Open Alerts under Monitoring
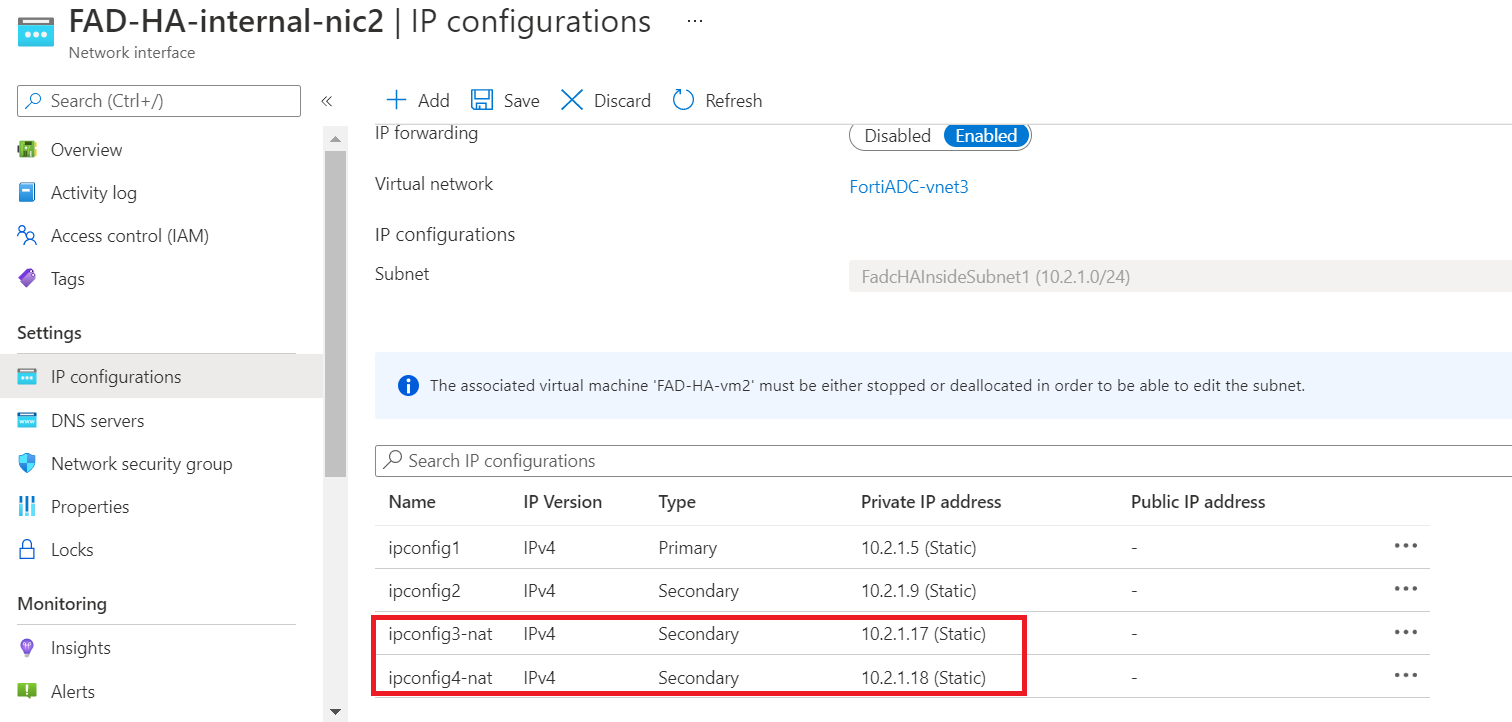Image resolution: width=1512 pixels, height=722 pixels. point(71,691)
